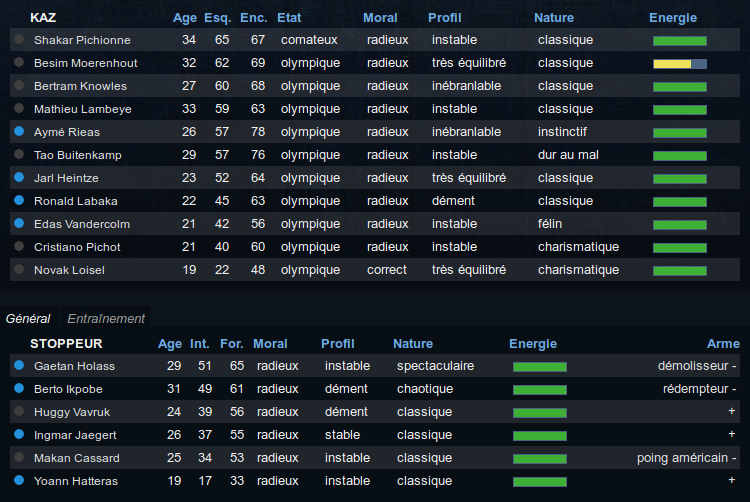The width and height of the screenshot is (750, 502).
Task: Sort Stoppeur table by Arme column
Action: click(x=723, y=344)
